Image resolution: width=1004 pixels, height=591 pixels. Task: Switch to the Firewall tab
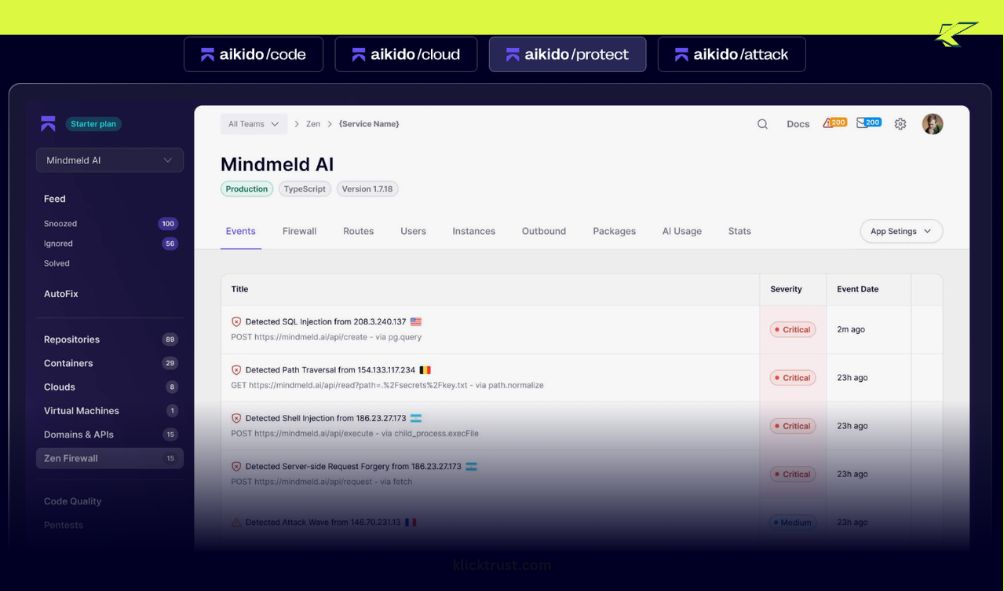tap(299, 231)
